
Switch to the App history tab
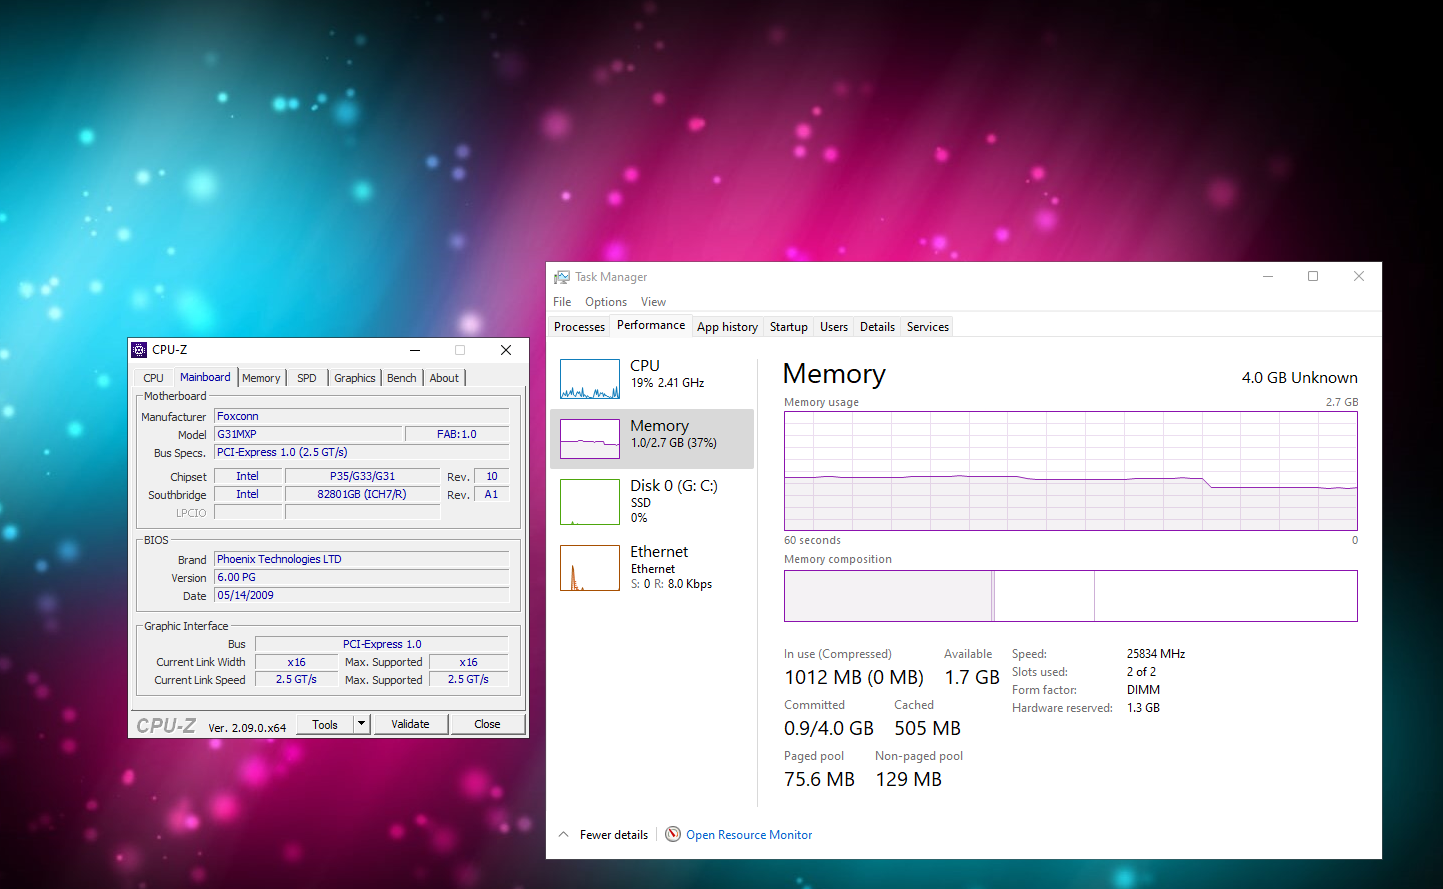[727, 327]
